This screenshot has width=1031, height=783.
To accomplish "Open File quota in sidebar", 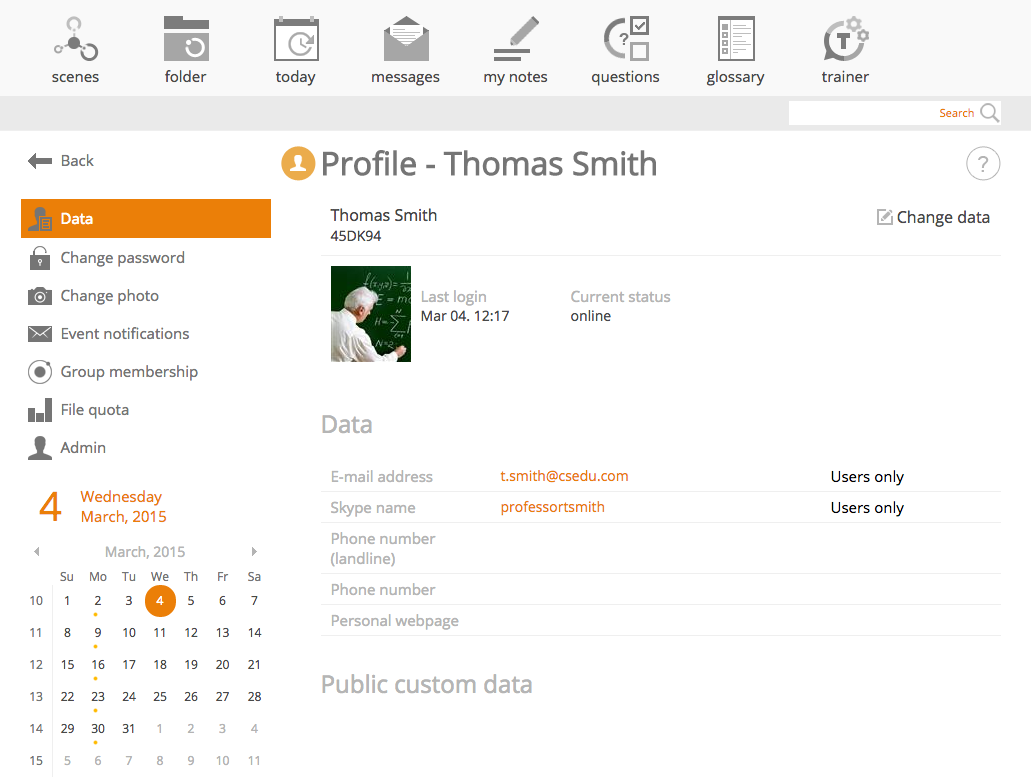I will coord(94,410).
